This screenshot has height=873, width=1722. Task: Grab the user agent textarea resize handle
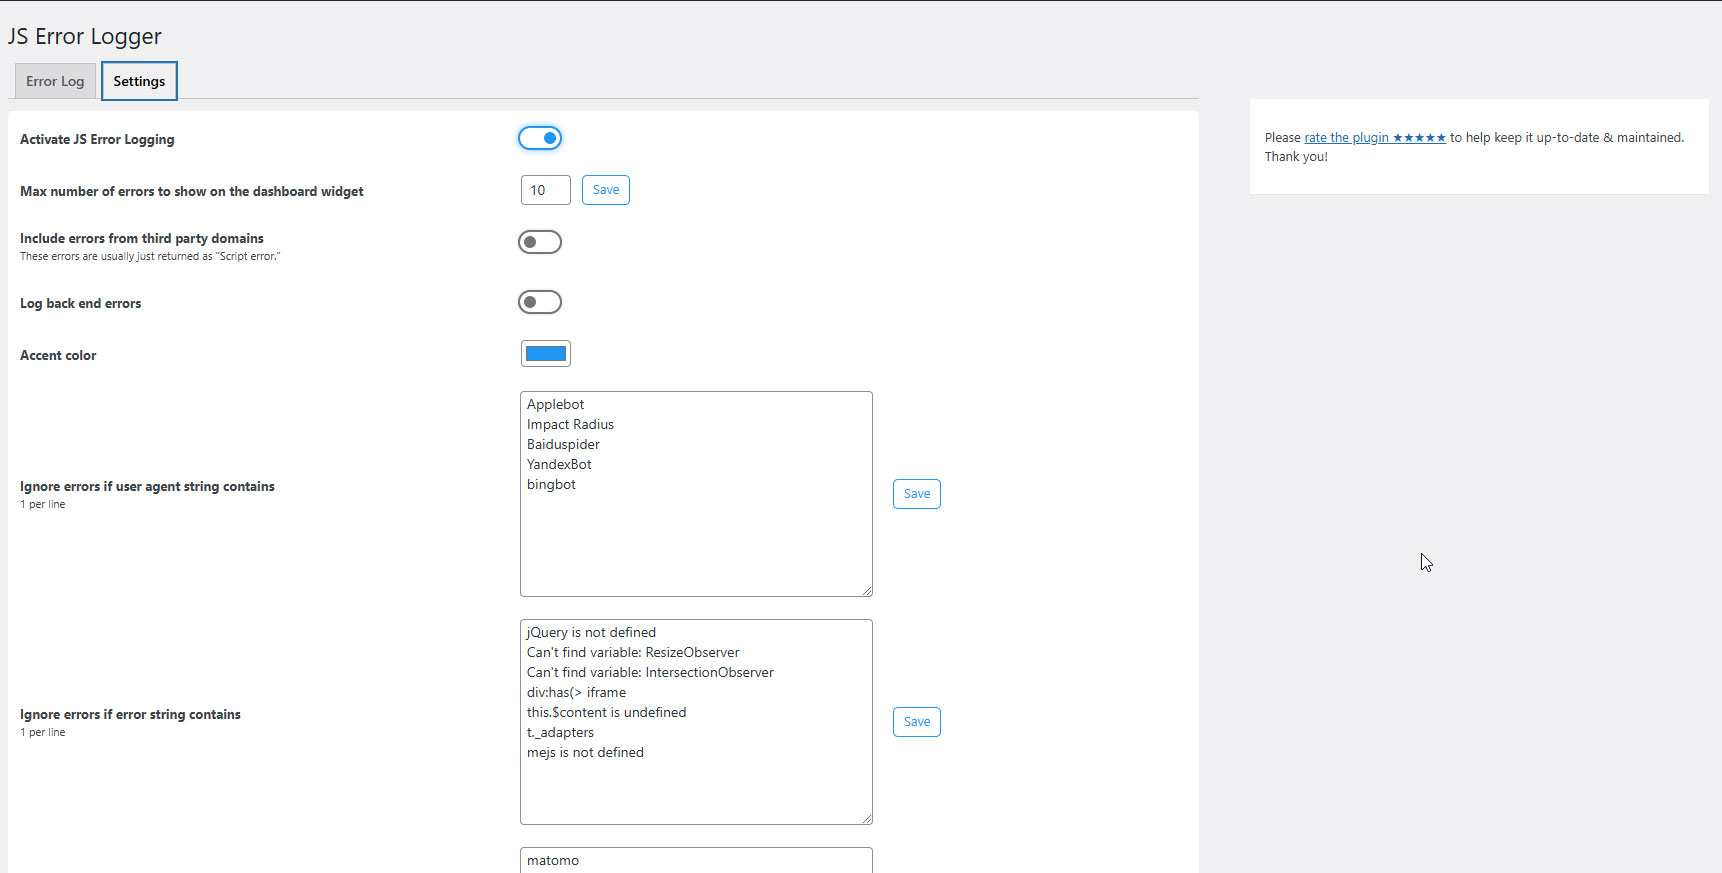[866, 591]
